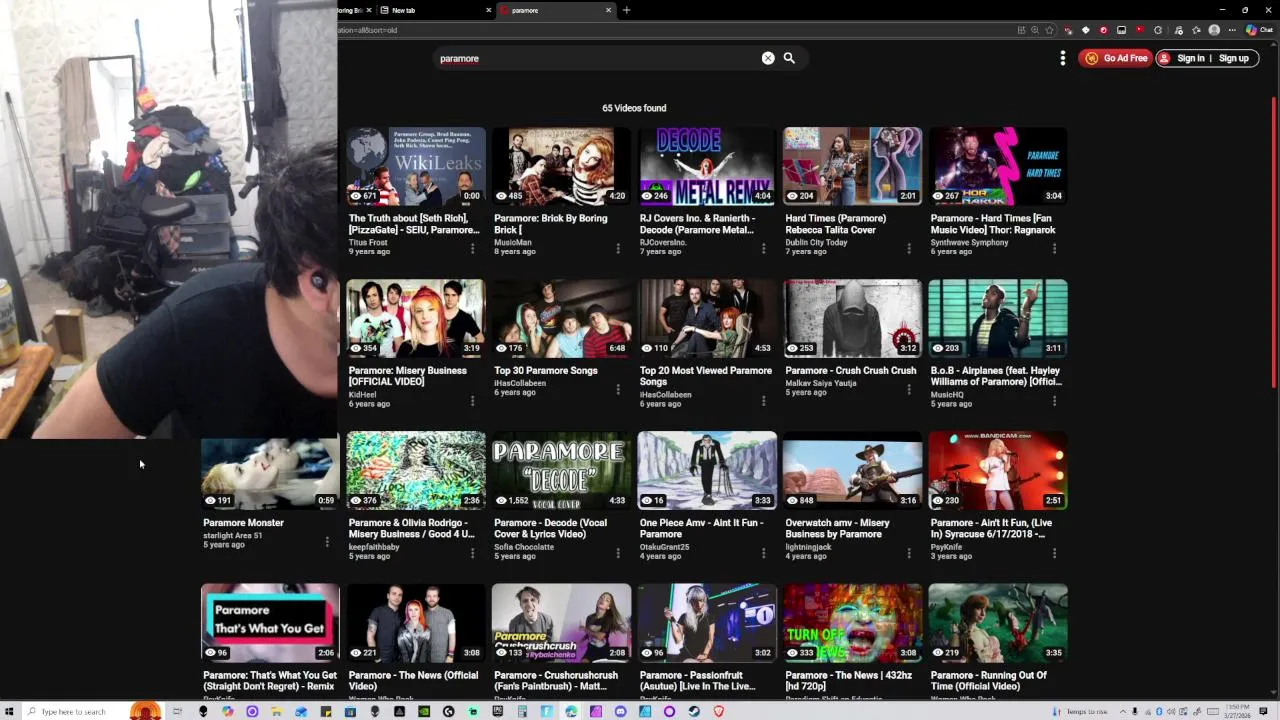Click Paramore - Crush Crush Crush title

point(851,370)
